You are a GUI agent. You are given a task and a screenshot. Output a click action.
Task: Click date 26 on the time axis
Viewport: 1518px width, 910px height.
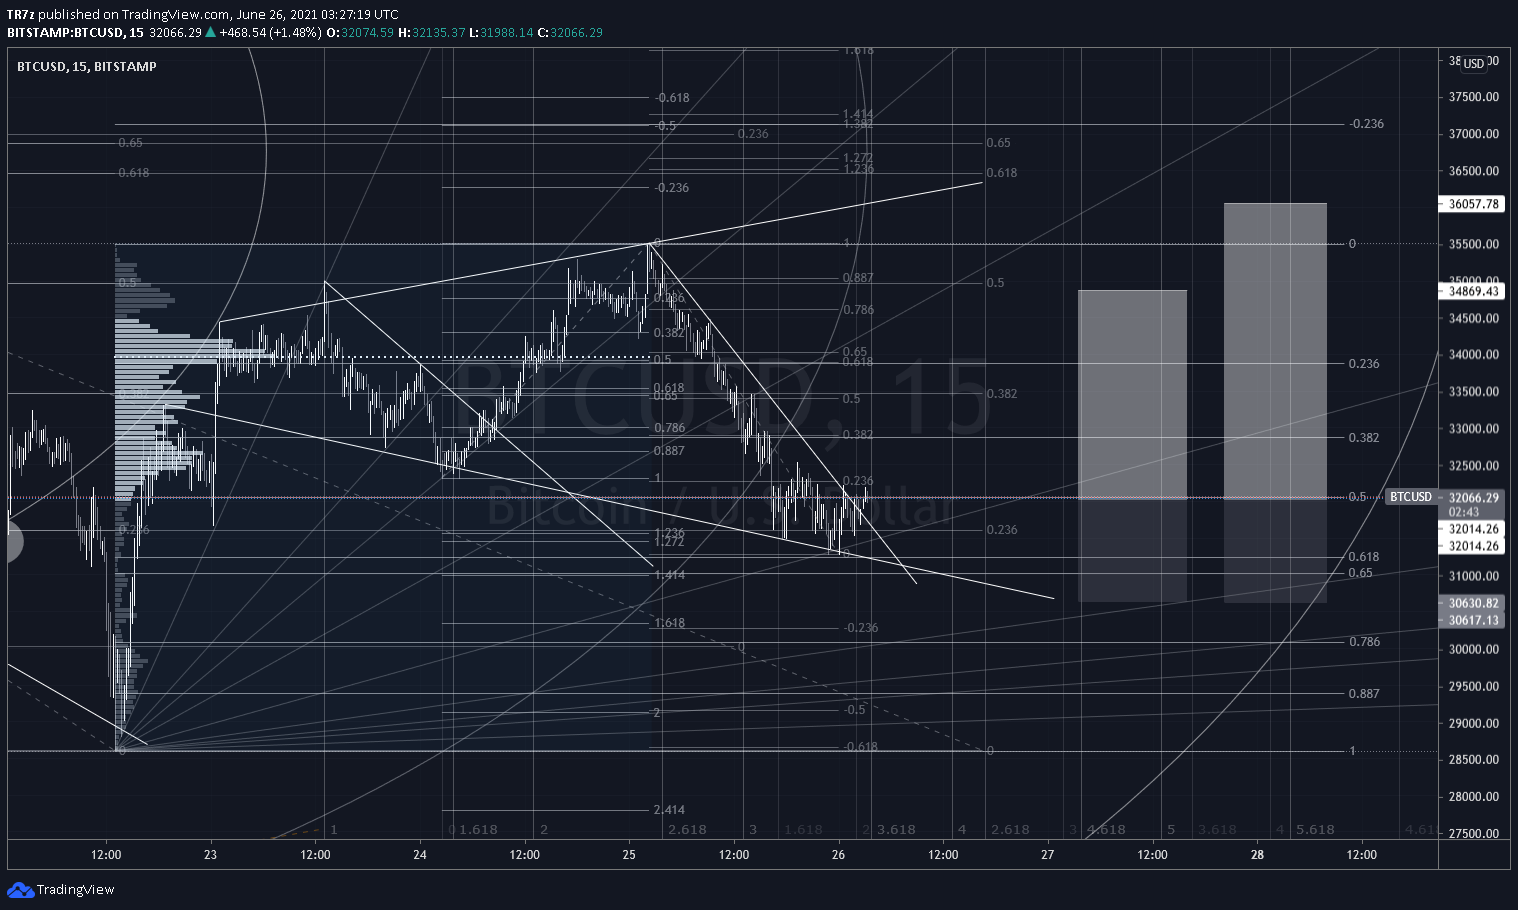coord(838,855)
